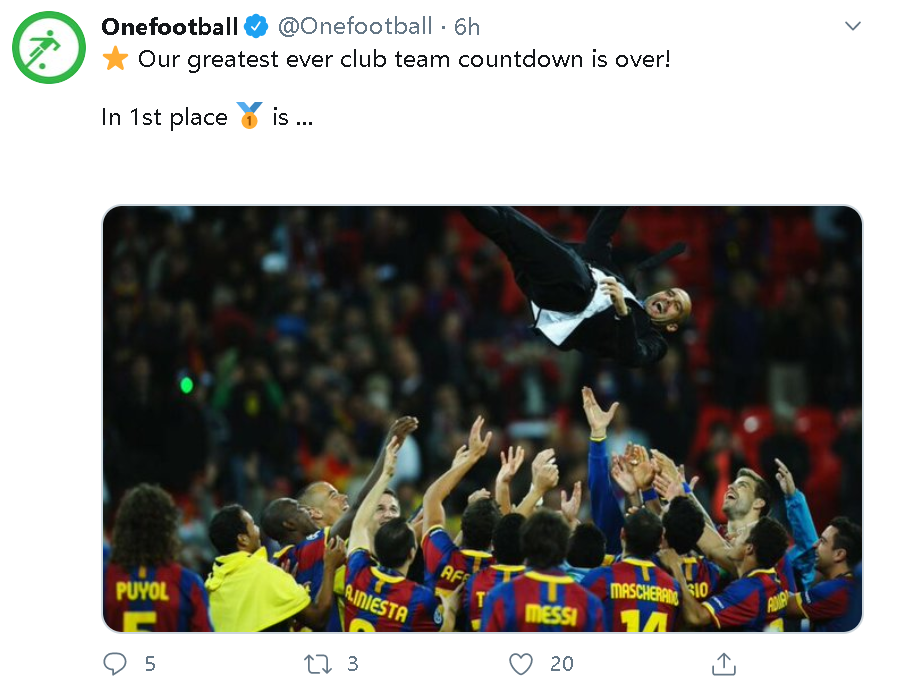Open the tweet's 6h timestamp link
Screen dimensions: 924x691
click(467, 26)
